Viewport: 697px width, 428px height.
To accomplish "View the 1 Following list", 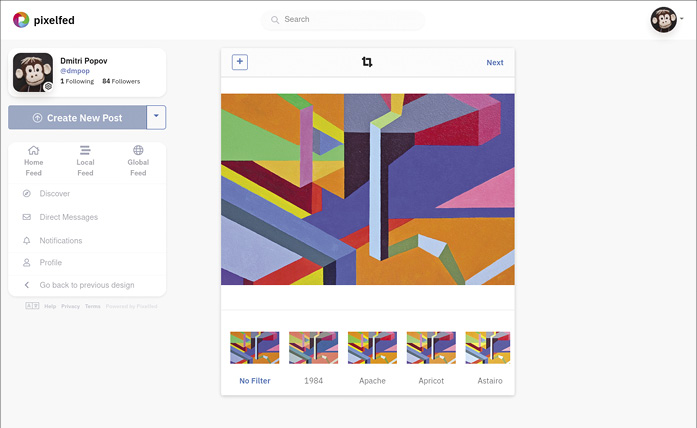I will [77, 81].
